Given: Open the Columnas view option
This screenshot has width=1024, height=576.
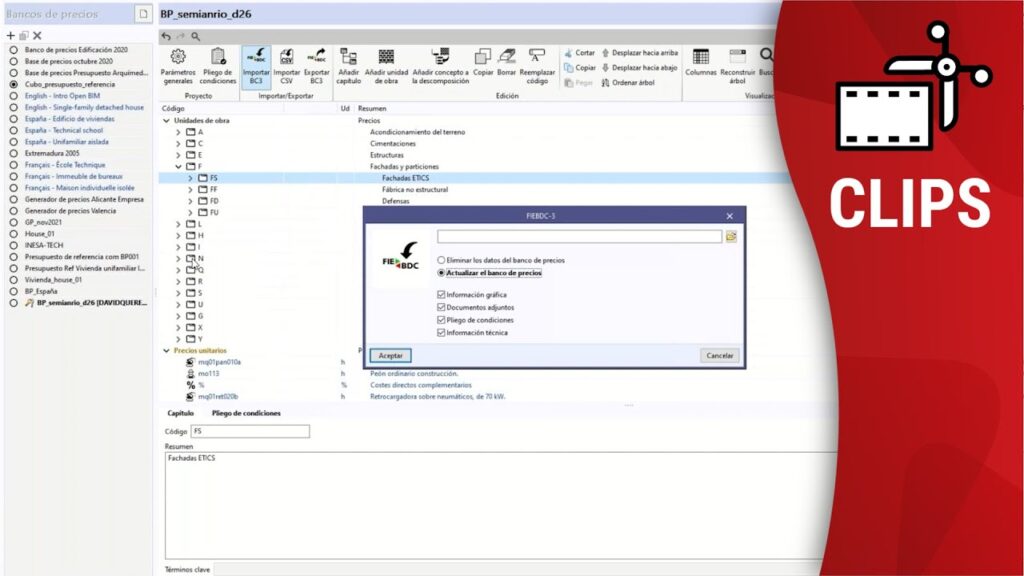Looking at the screenshot, I should click(701, 58).
